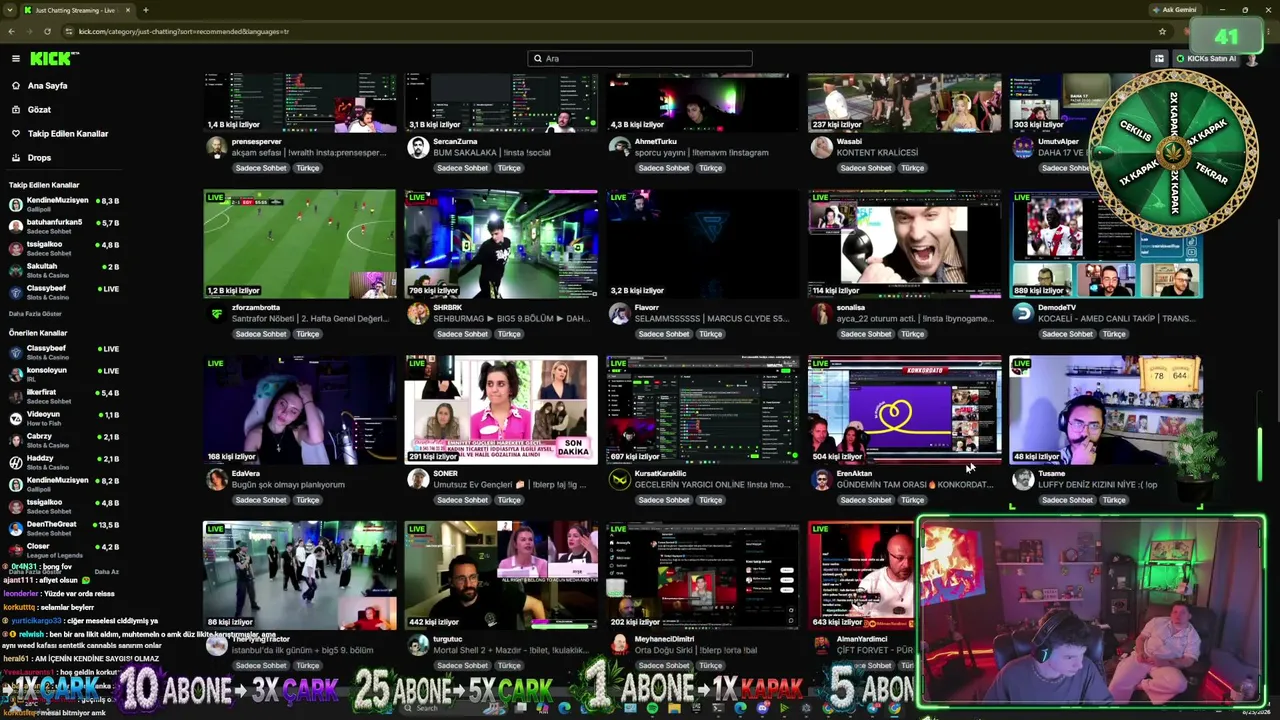Open sonalisa's stream thumbnail
1280x720 pixels.
(904, 244)
